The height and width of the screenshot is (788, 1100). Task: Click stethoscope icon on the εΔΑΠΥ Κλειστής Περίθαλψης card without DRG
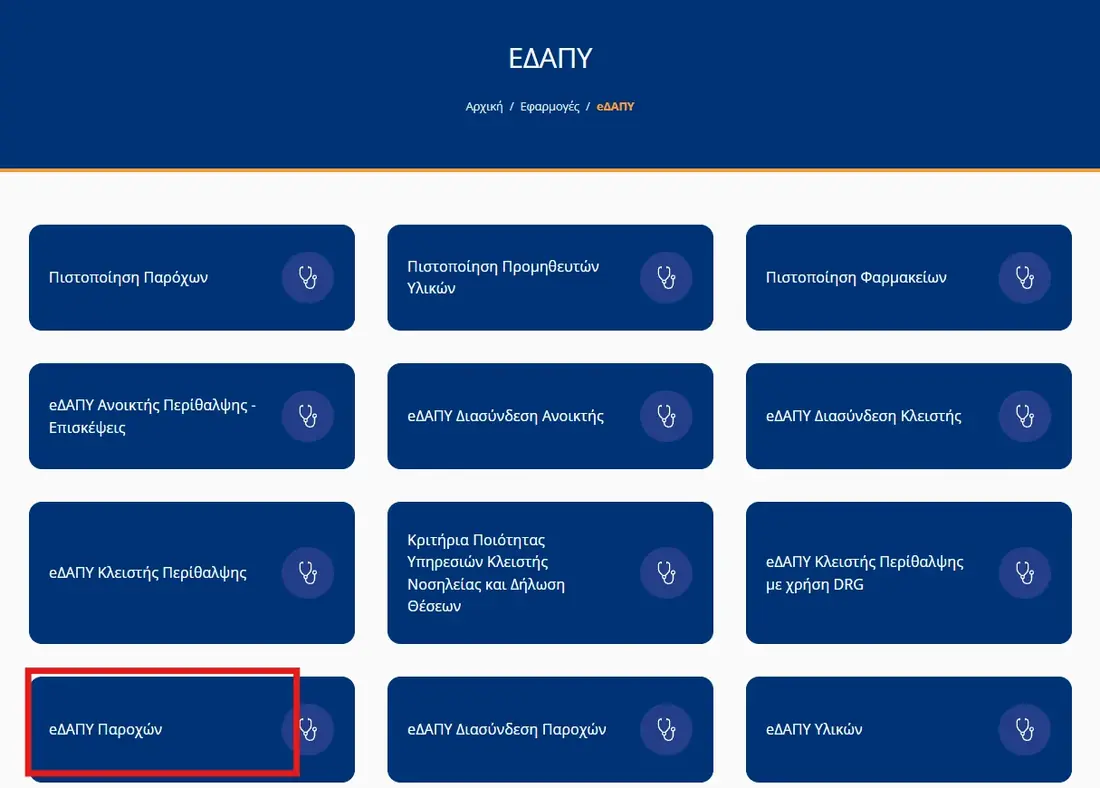[307, 573]
